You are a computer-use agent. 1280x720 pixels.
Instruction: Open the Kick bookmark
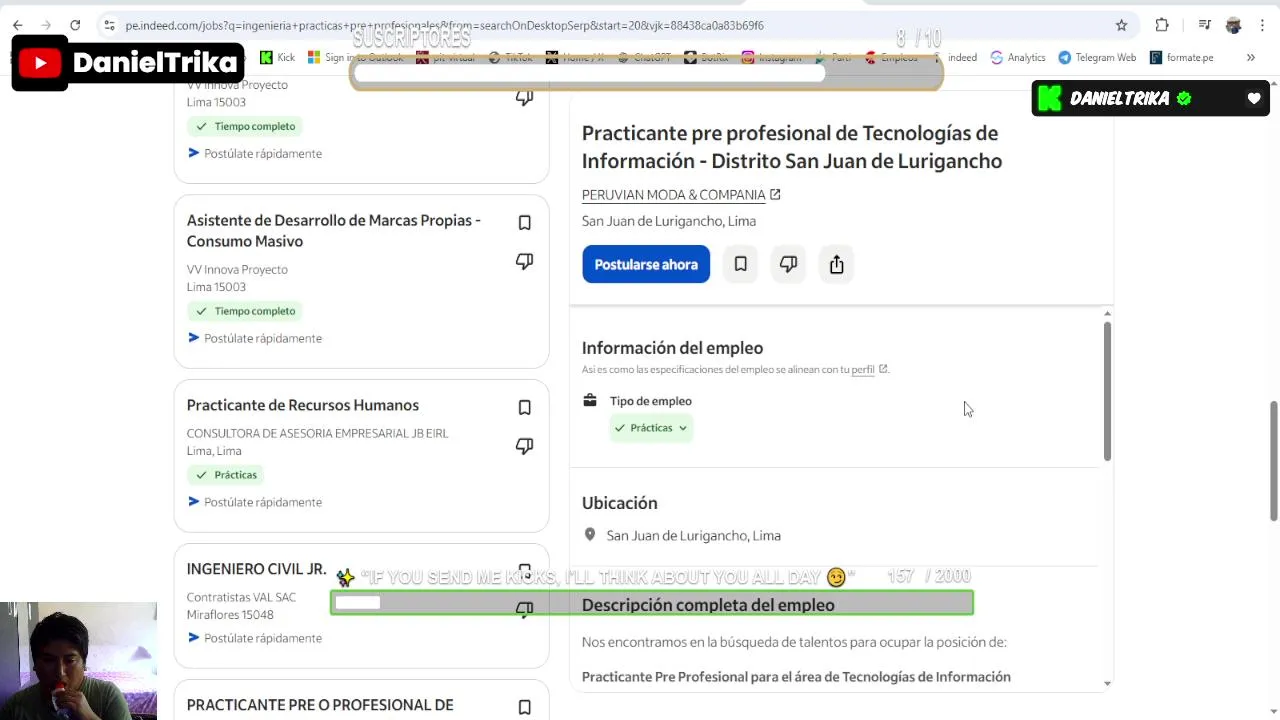(x=277, y=57)
